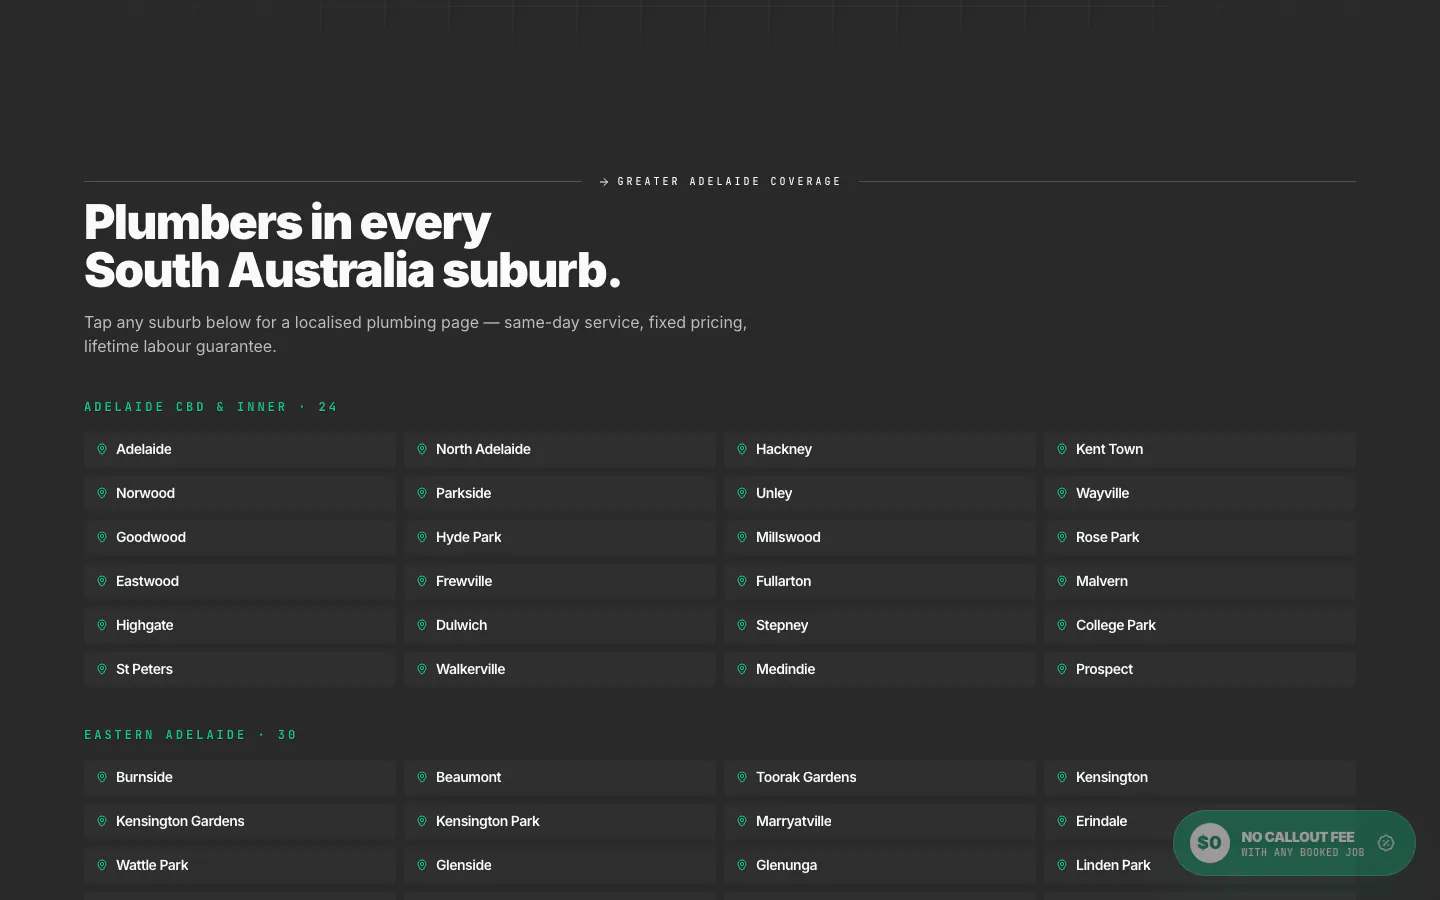Open the Hackney plumbing page

[880, 449]
